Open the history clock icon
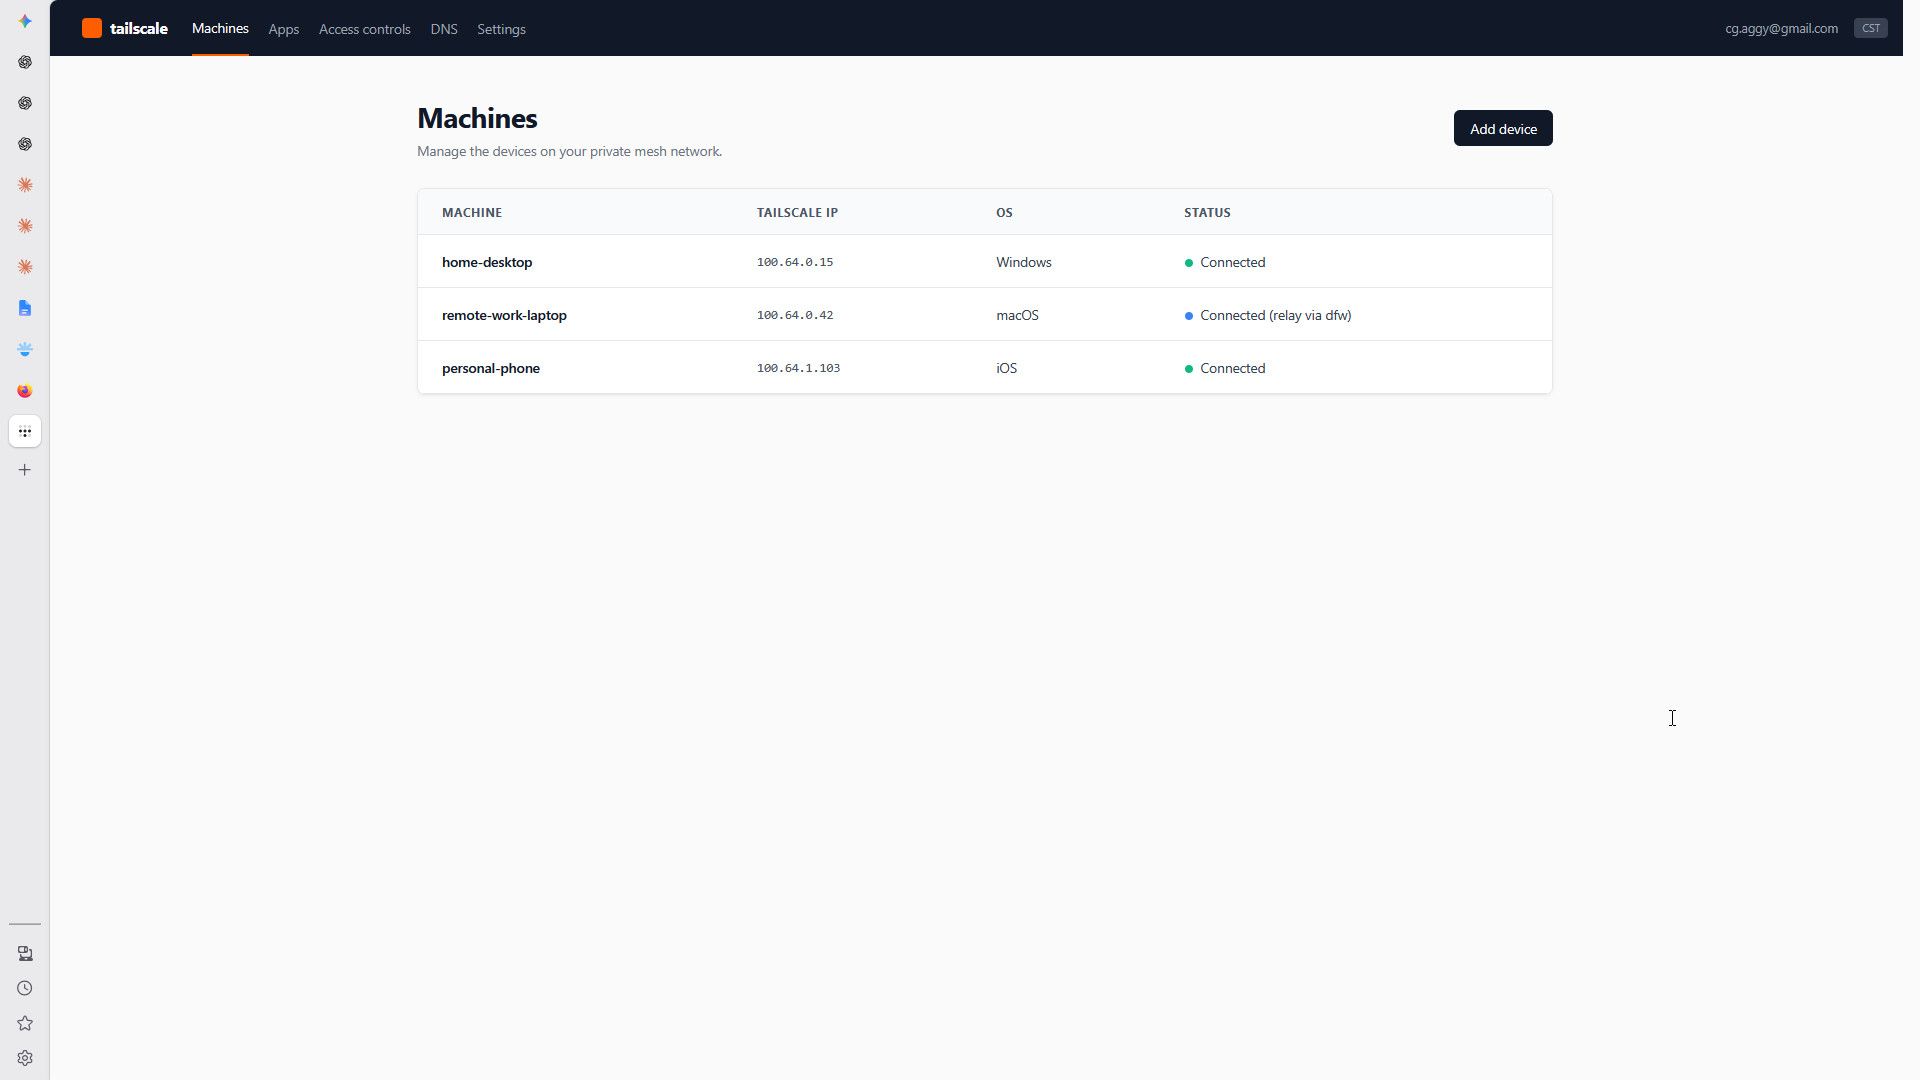 coord(25,988)
